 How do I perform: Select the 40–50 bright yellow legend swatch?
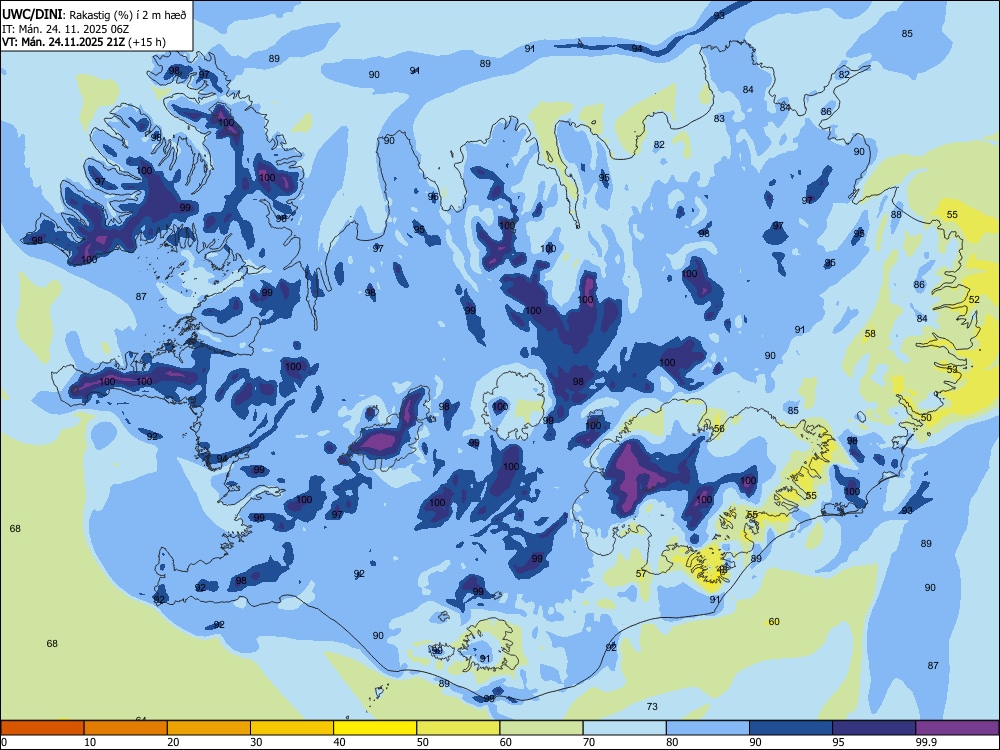375,728
